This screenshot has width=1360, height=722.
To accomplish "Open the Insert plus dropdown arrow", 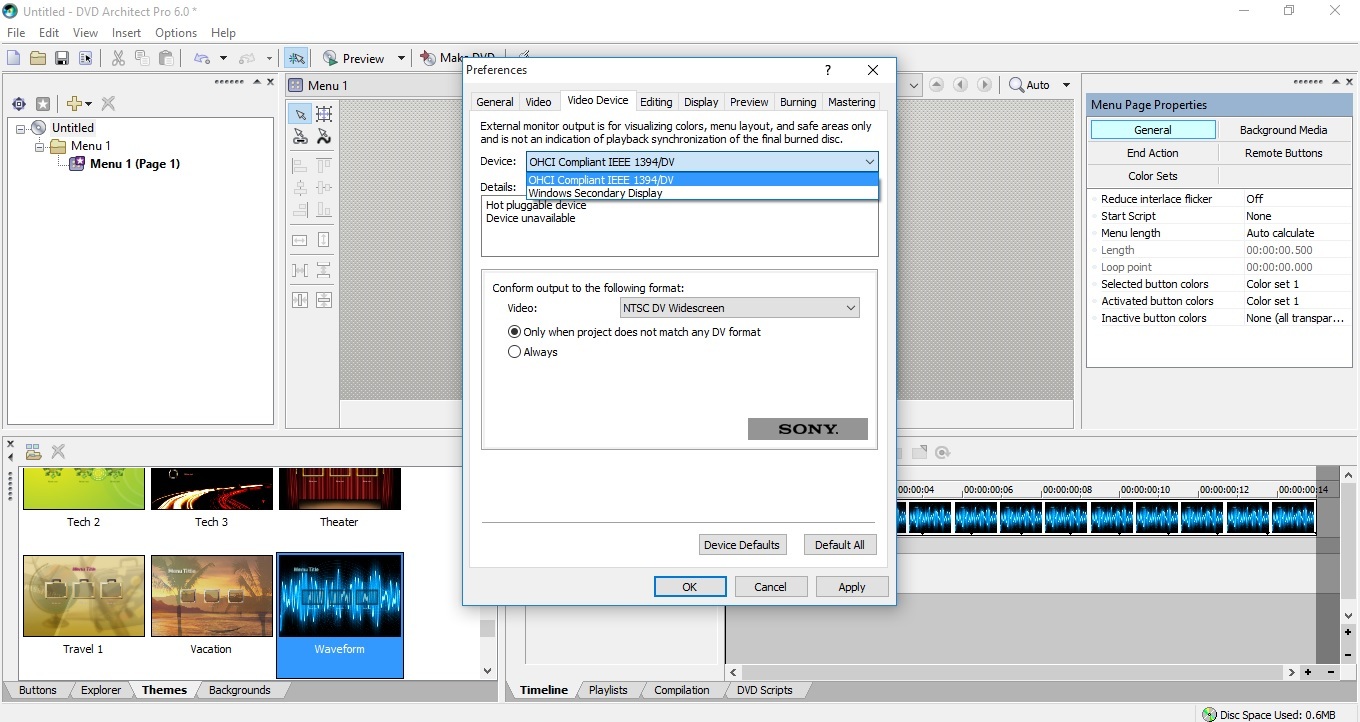I will click(x=88, y=104).
